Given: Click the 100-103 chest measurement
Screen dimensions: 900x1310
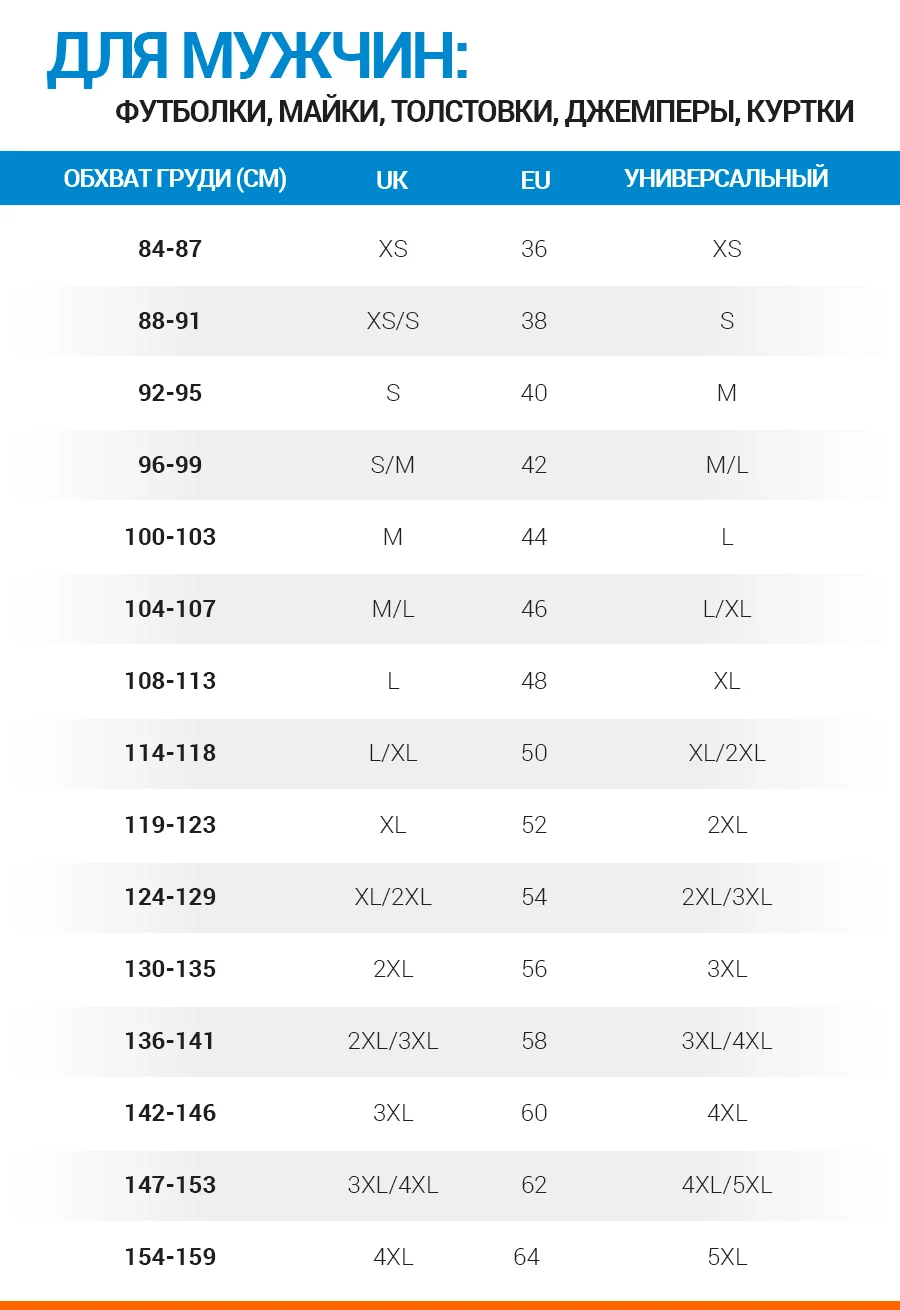Looking at the screenshot, I should 170,537.
